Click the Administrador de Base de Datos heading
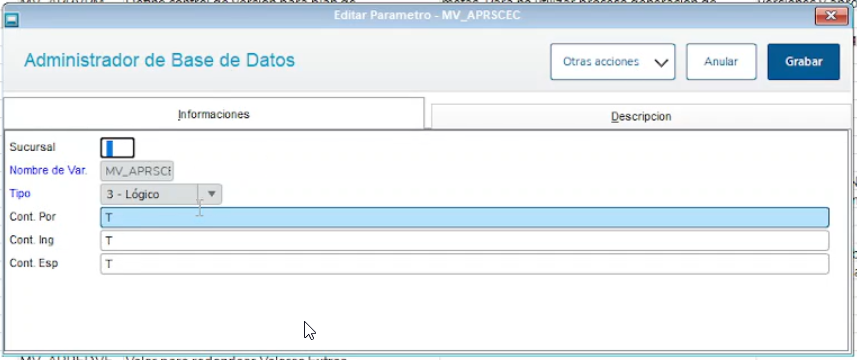Image resolution: width=857 pixels, height=360 pixels. coord(159,60)
